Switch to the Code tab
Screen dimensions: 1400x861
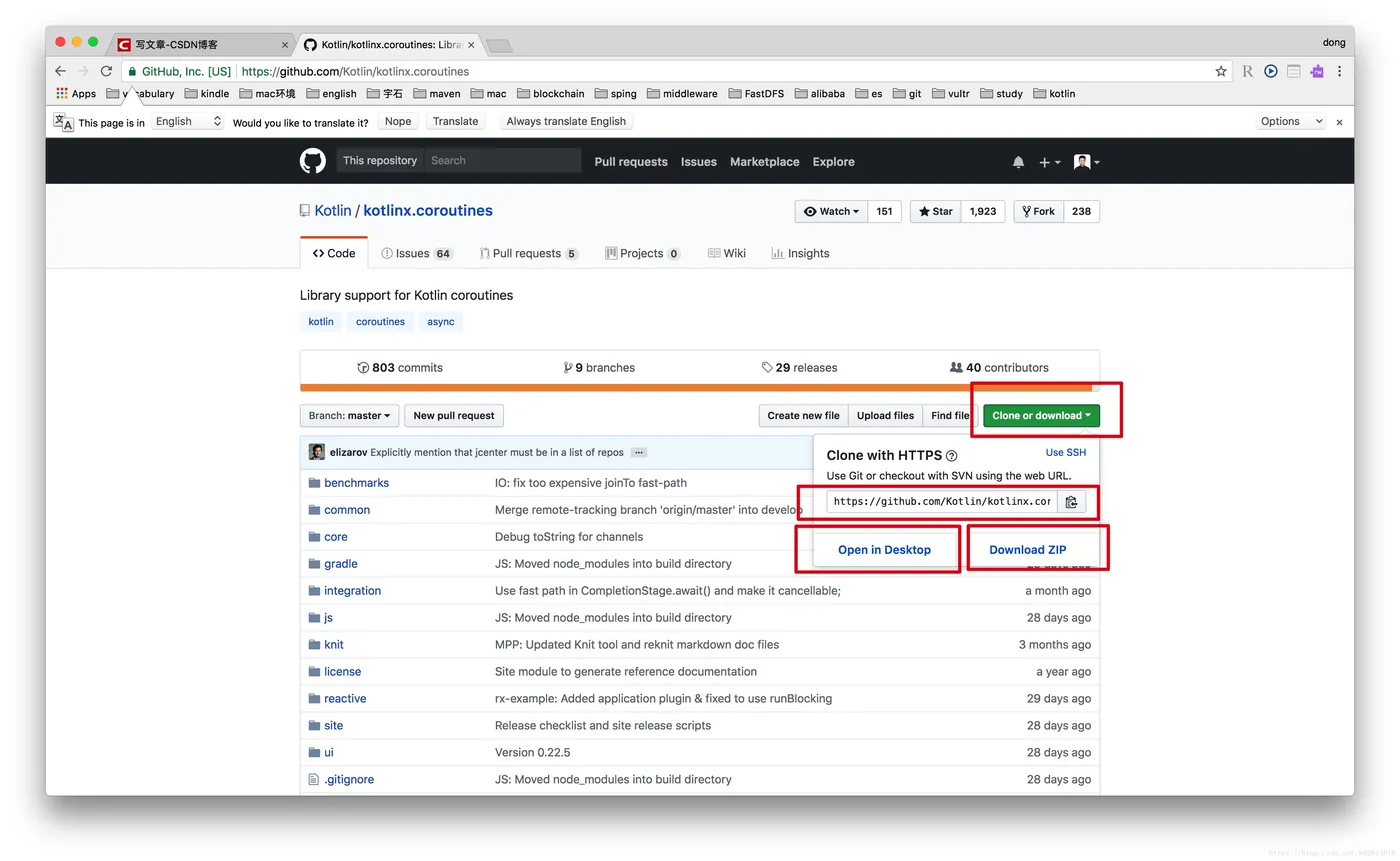point(334,253)
